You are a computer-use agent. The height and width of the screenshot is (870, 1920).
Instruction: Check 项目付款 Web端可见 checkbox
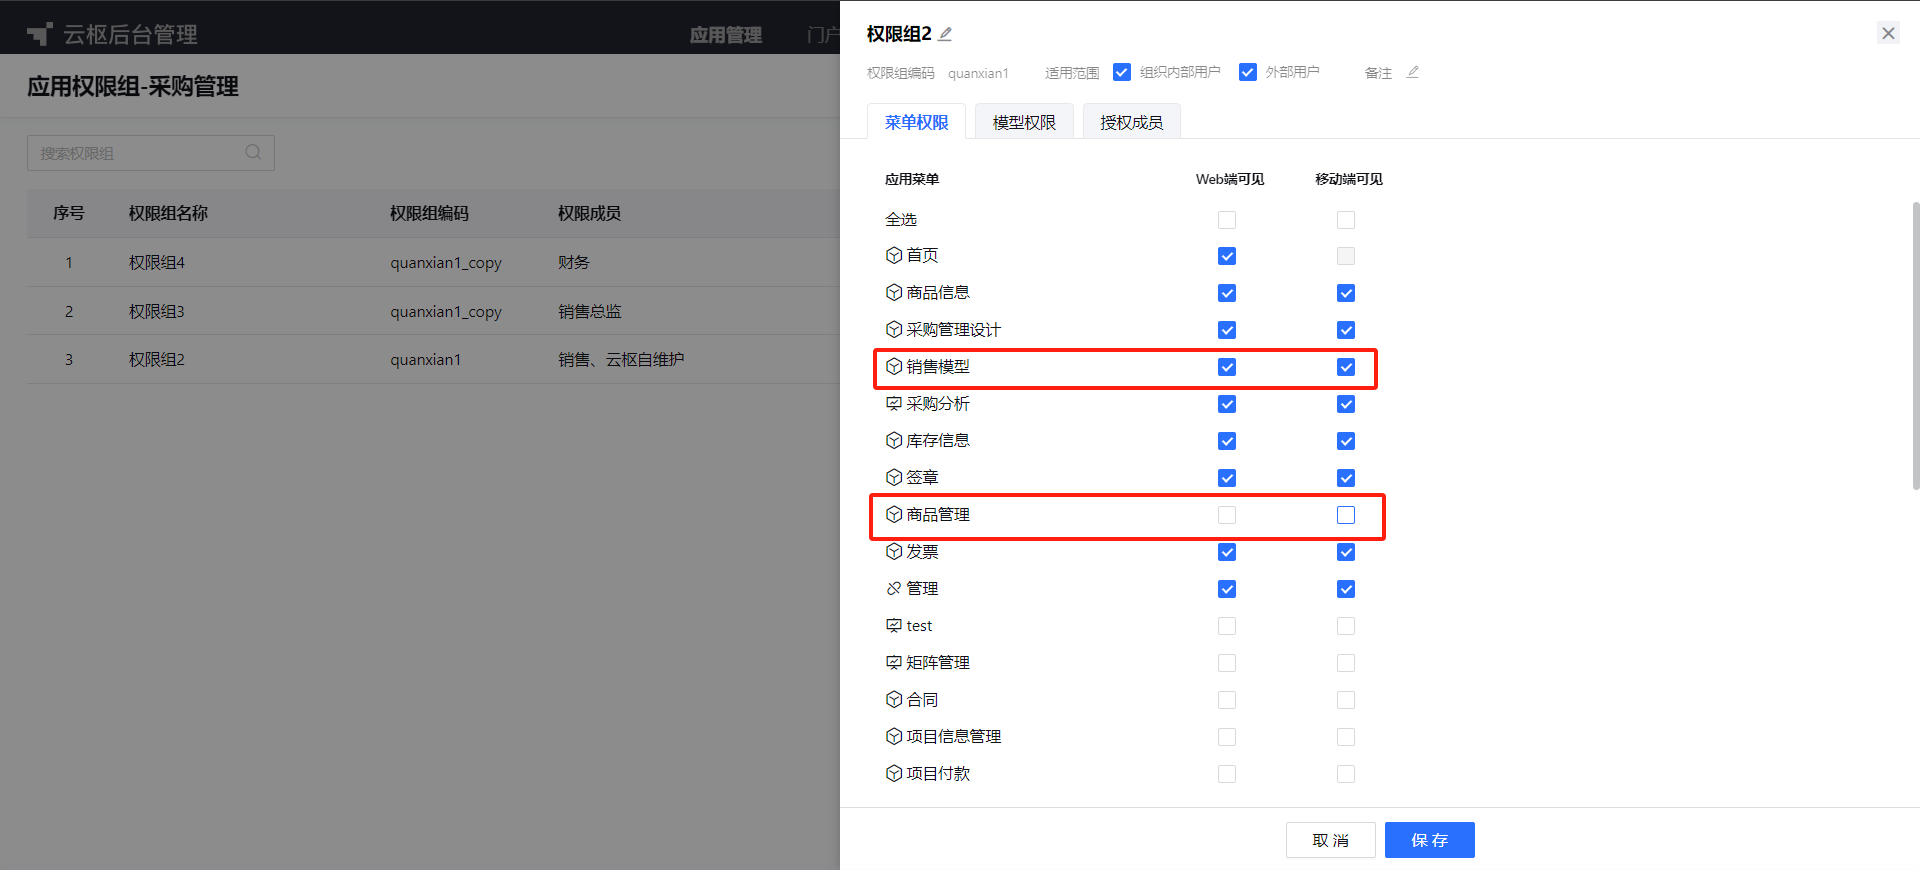(1227, 774)
